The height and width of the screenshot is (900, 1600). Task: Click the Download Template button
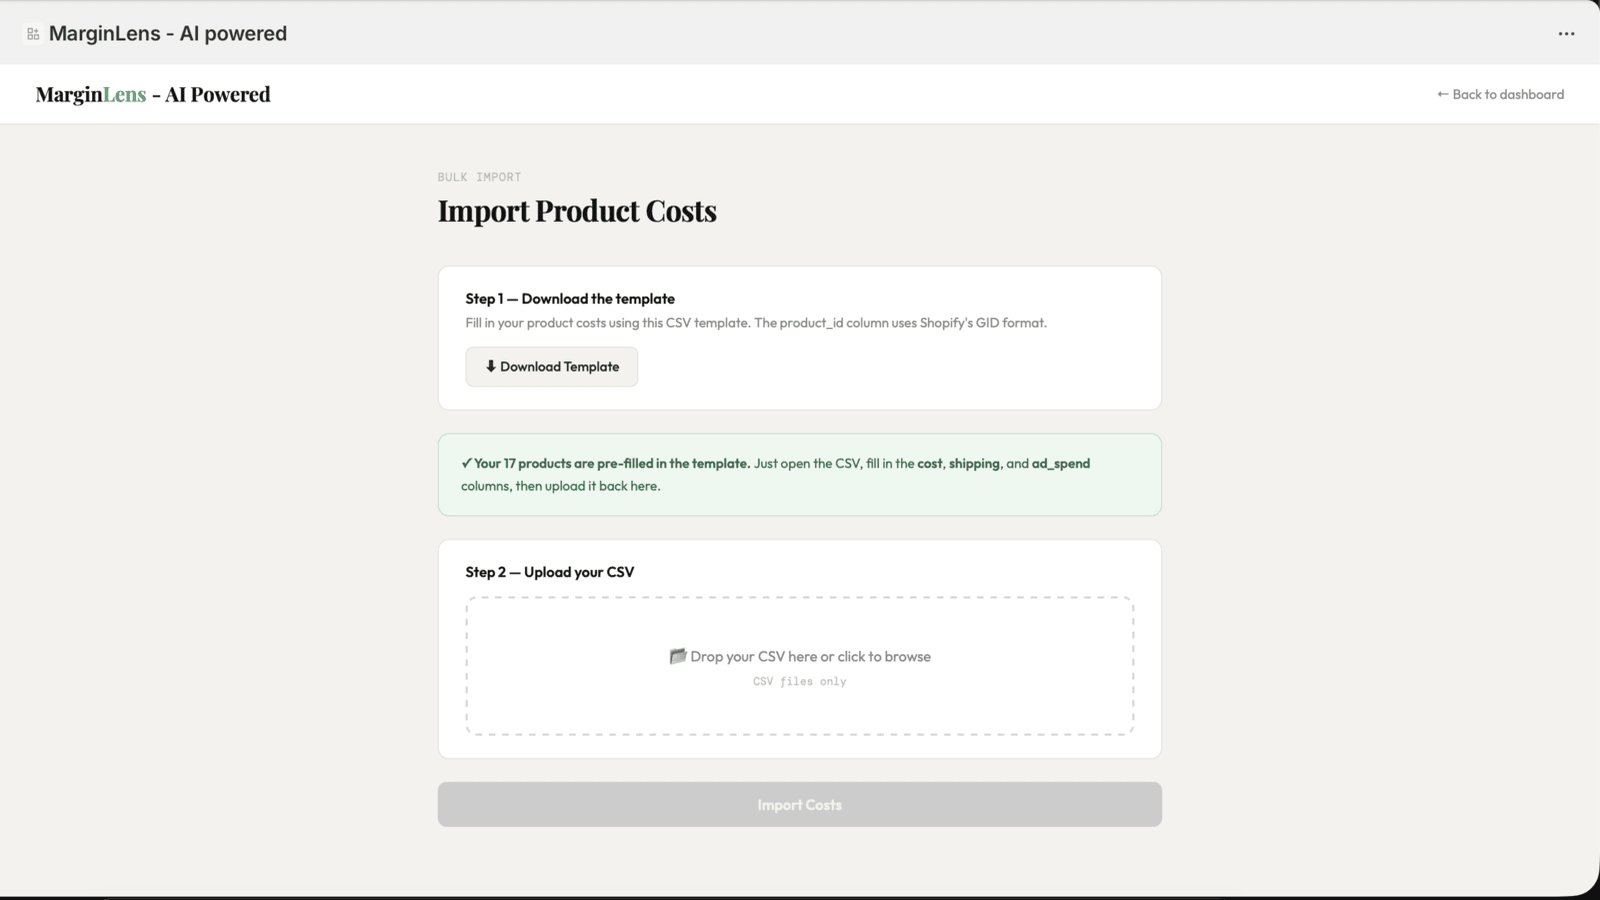coord(551,367)
